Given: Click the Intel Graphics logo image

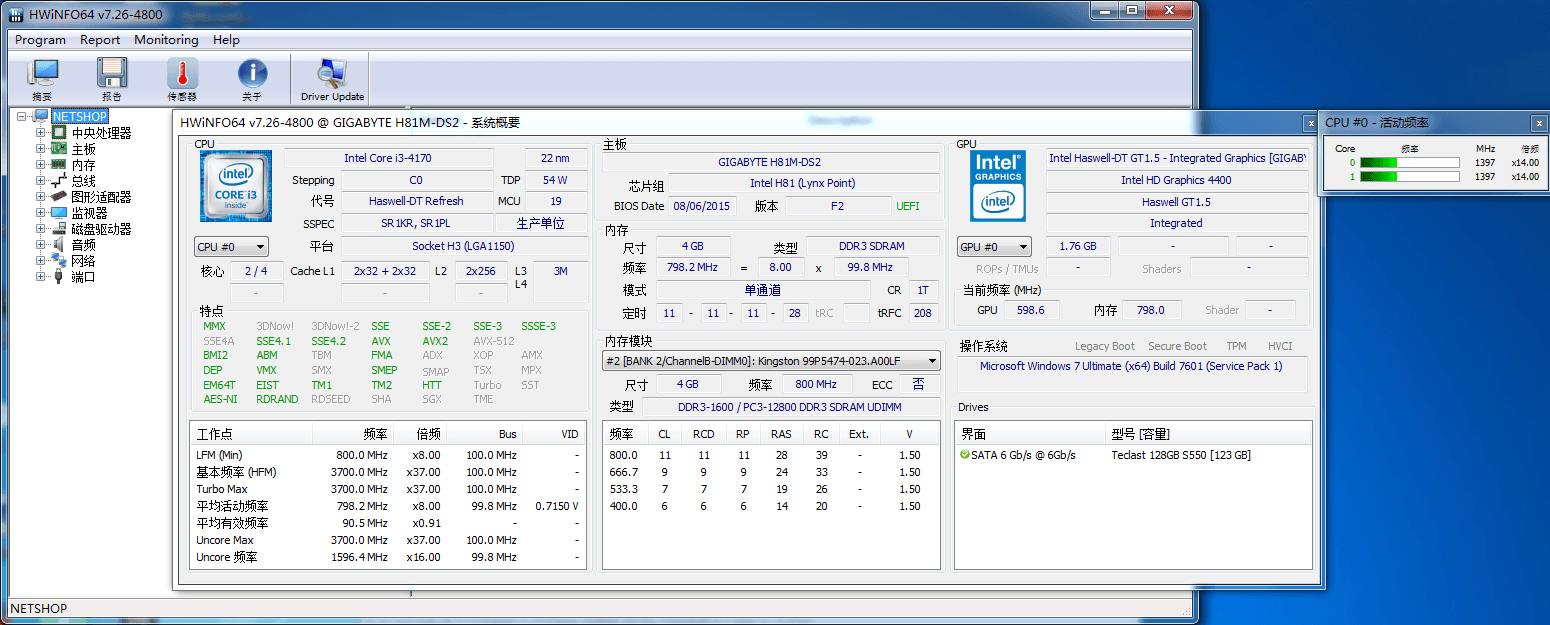Looking at the screenshot, I should (x=998, y=186).
